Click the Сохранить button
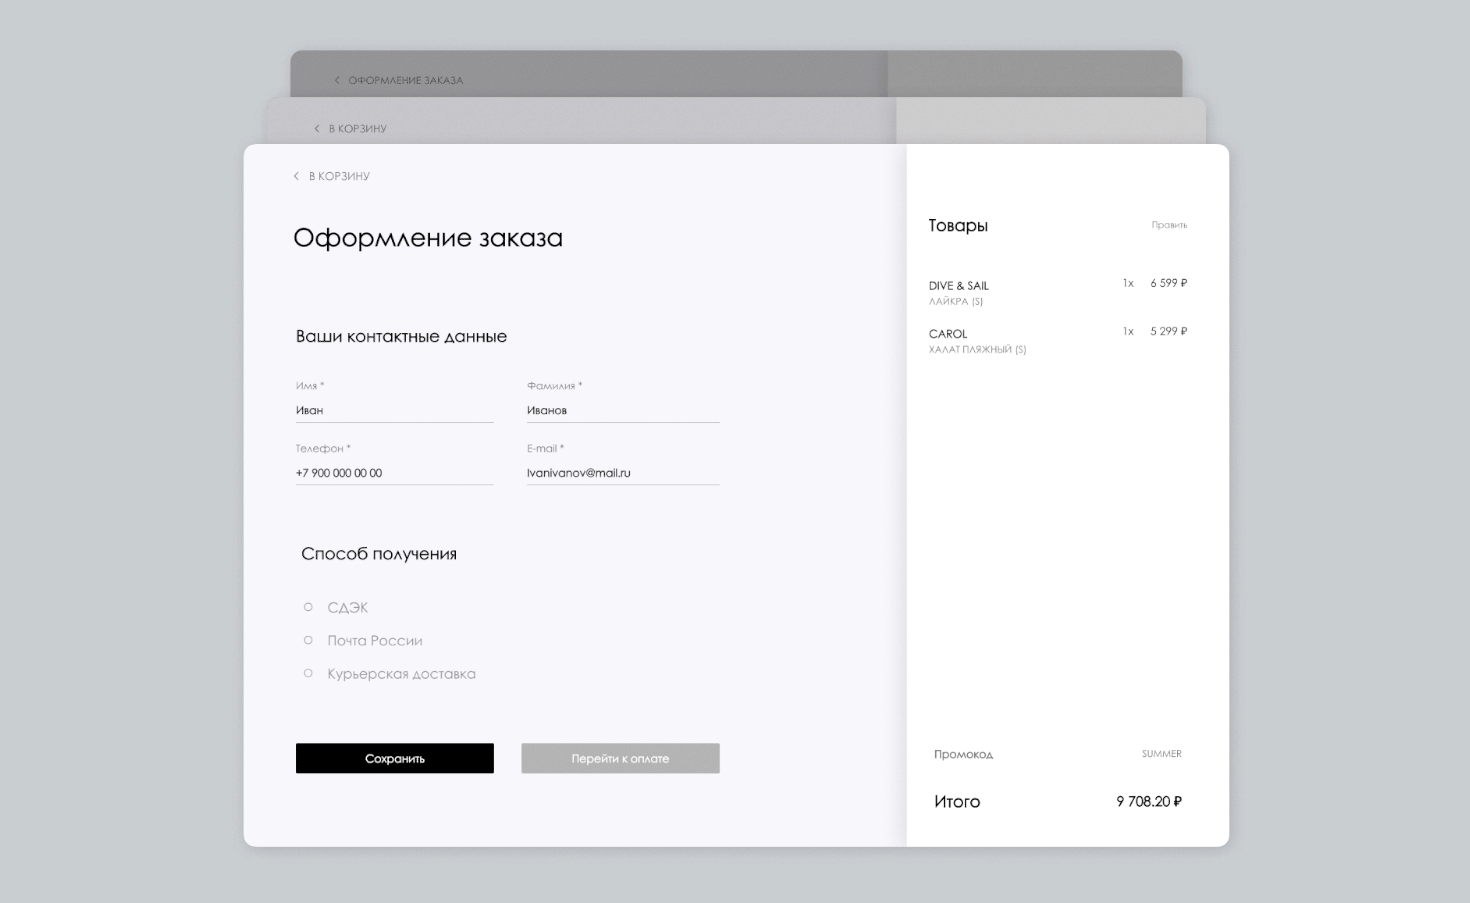Screen dimensions: 1470x903 tap(394, 758)
